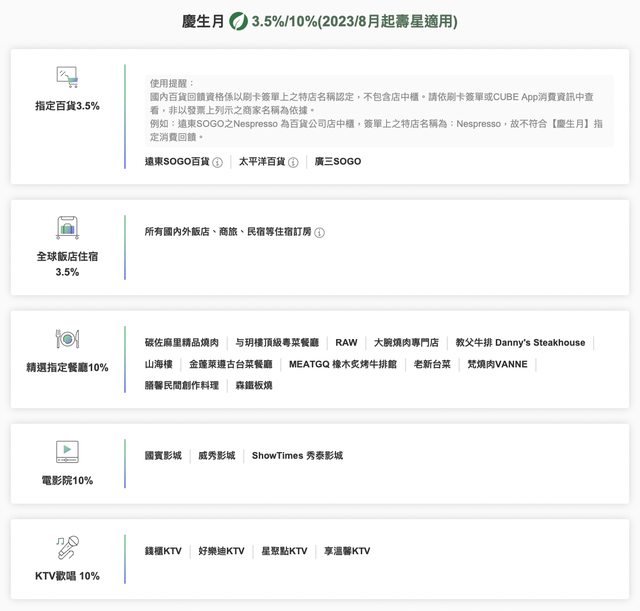Click the 使用提醒 notice box
Image resolution: width=640 pixels, height=611 pixels.
[378, 110]
